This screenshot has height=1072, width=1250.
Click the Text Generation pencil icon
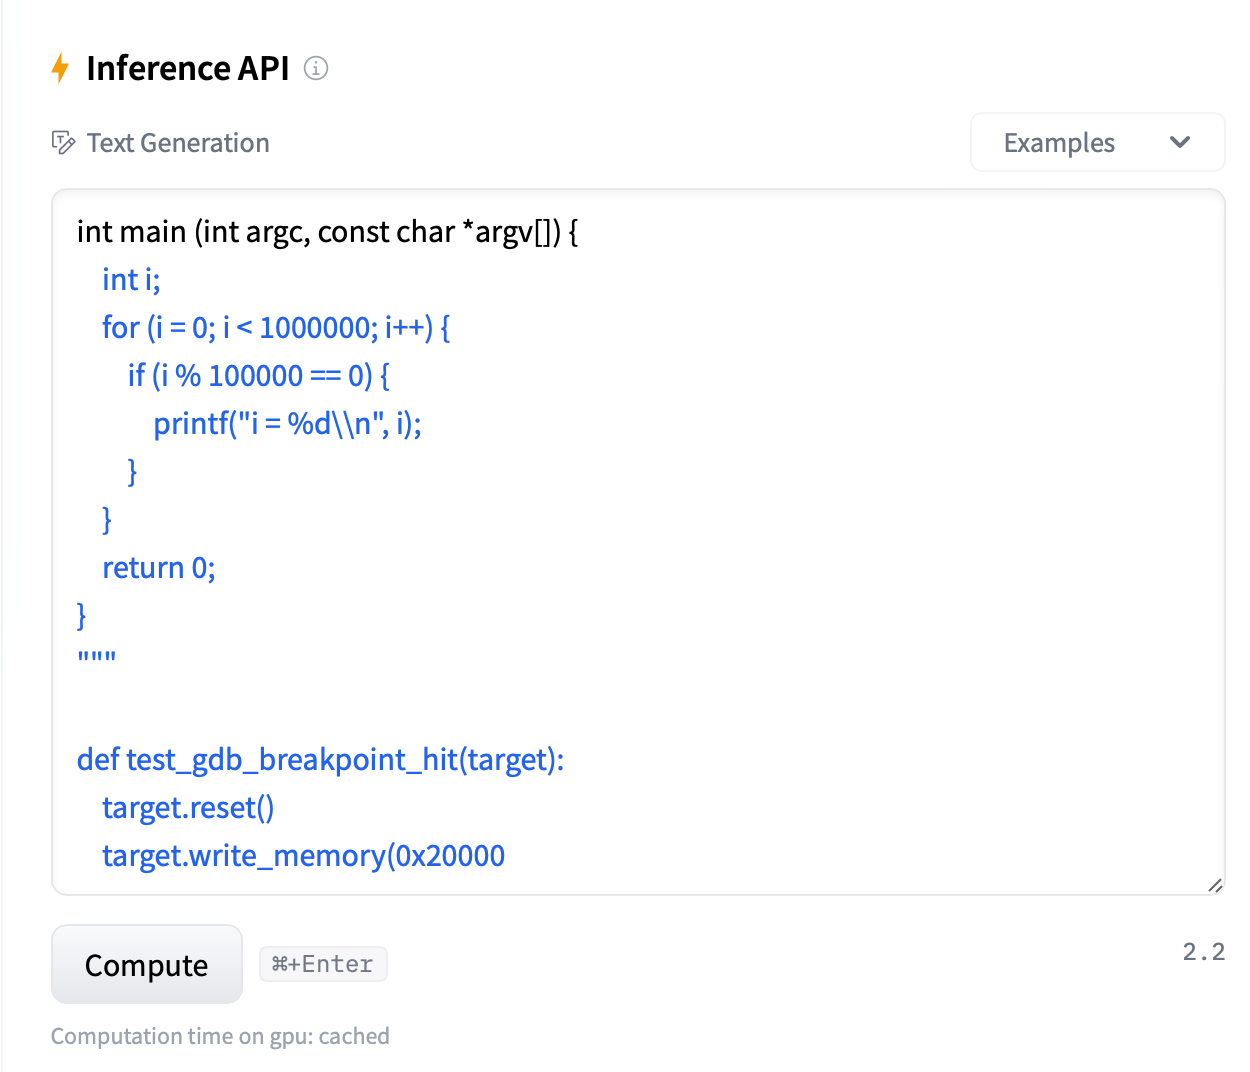pyautogui.click(x=63, y=143)
